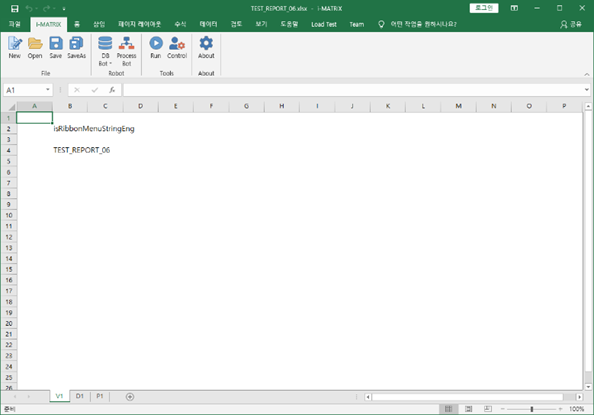The image size is (594, 415).
Task: Open the Load Test ribbon tab
Action: [x=324, y=24]
